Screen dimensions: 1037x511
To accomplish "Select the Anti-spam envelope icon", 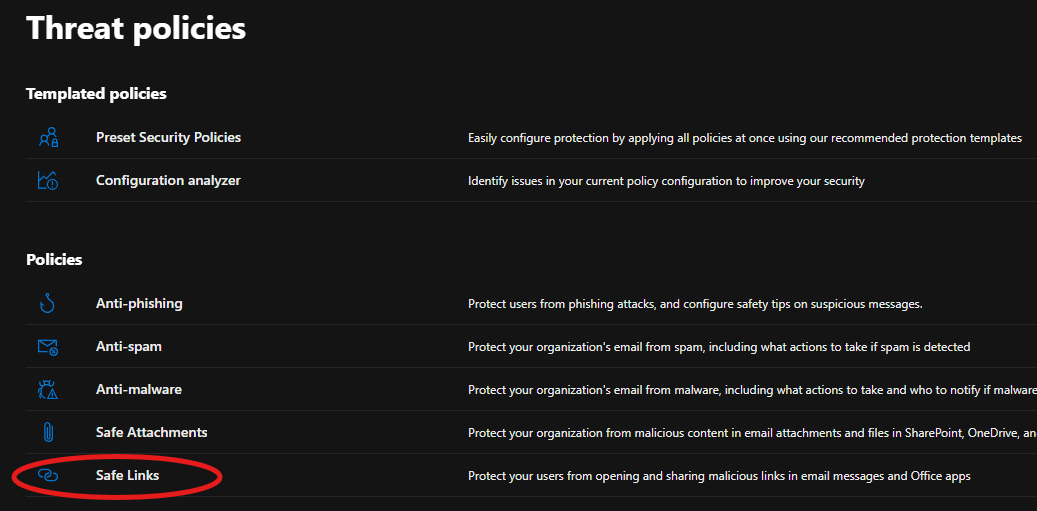I will tap(48, 347).
